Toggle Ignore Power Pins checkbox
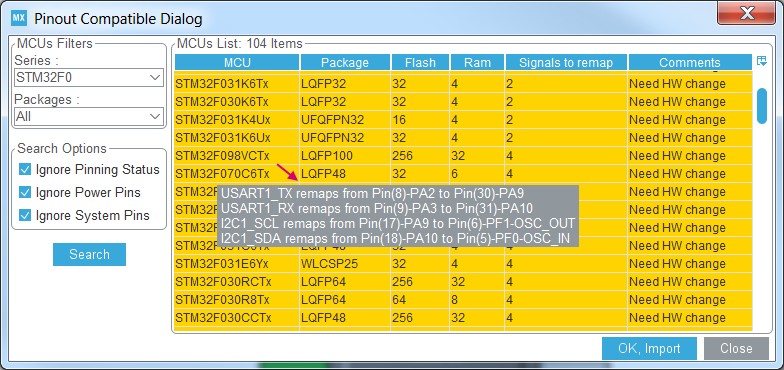The image size is (784, 370). click(25, 192)
